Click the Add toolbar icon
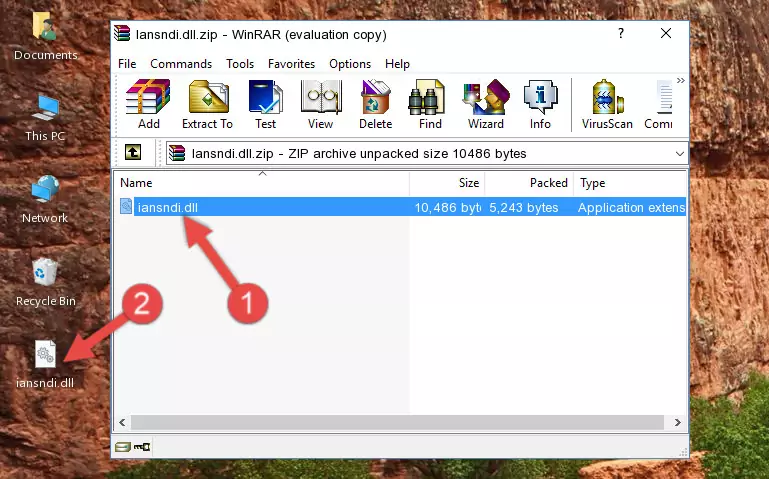This screenshot has height=479, width=769. pyautogui.click(x=148, y=104)
